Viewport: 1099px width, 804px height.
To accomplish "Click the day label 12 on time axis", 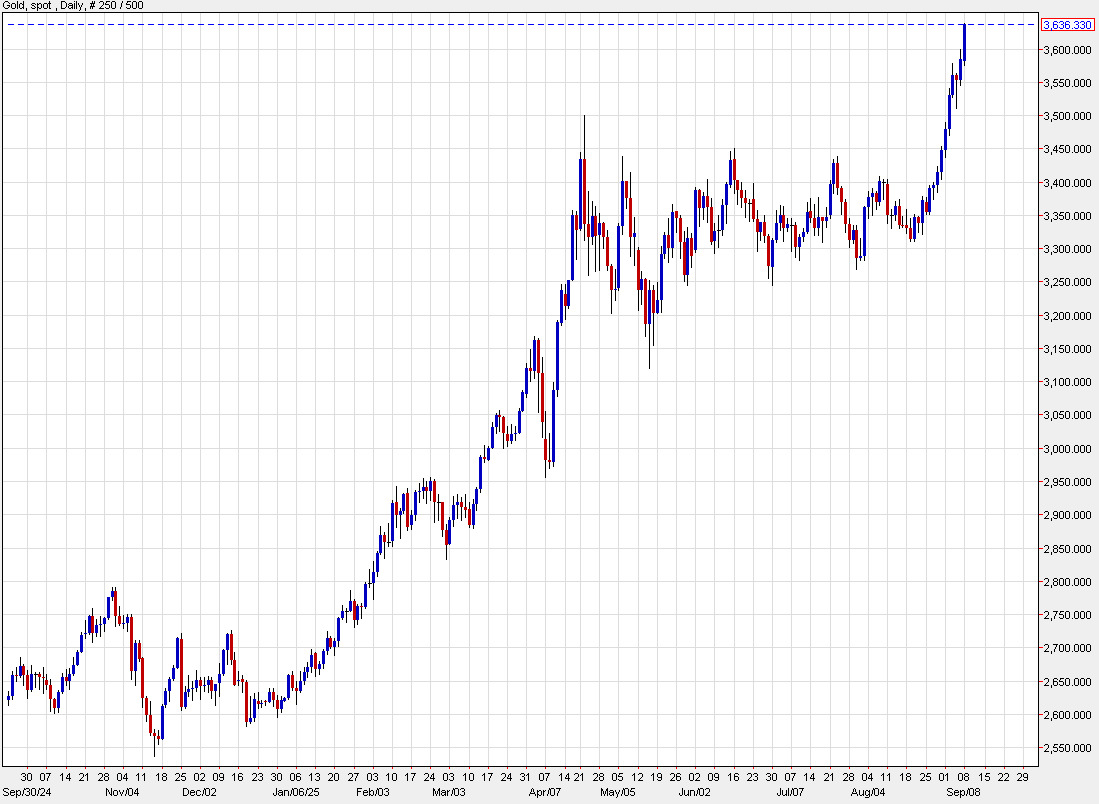I will (637, 777).
